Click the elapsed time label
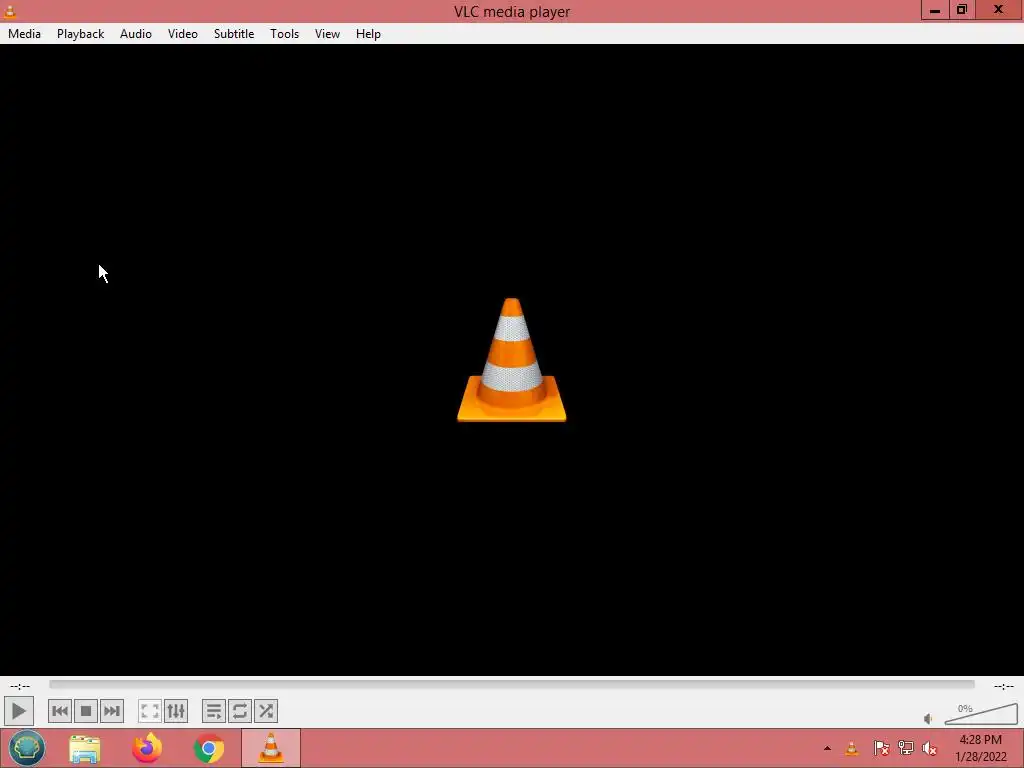Screen dimensions: 1024x768 (x=20, y=686)
